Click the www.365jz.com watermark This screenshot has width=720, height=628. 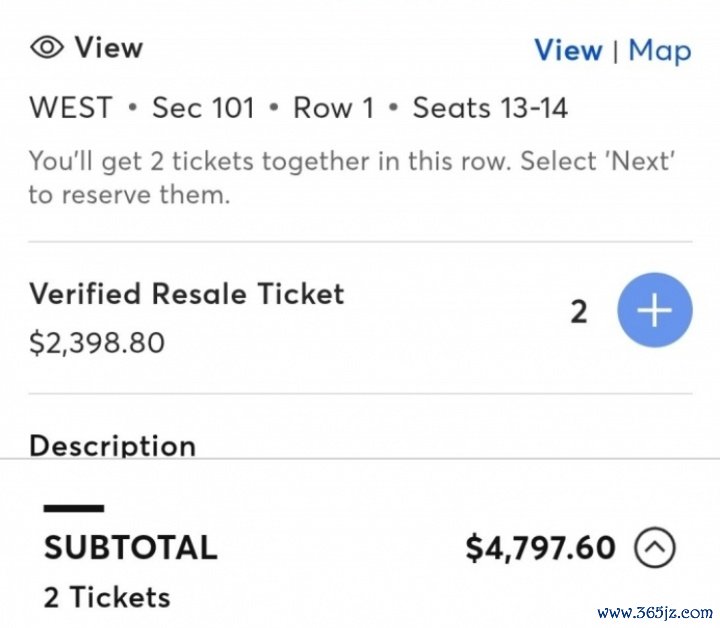[653, 611]
